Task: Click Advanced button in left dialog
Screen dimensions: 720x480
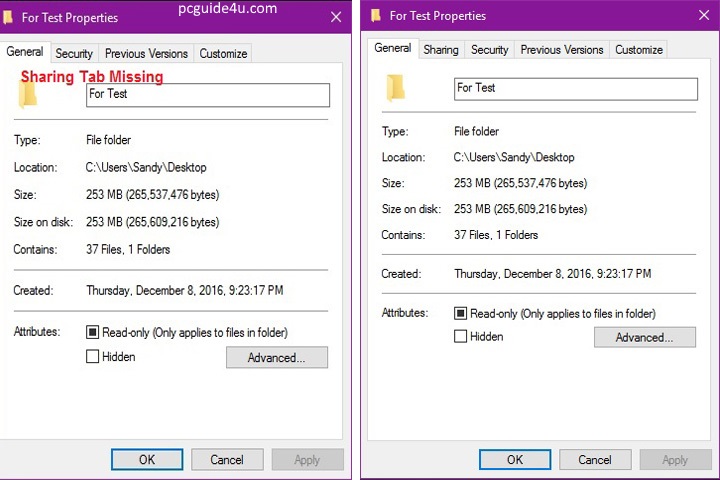Action: (x=277, y=357)
